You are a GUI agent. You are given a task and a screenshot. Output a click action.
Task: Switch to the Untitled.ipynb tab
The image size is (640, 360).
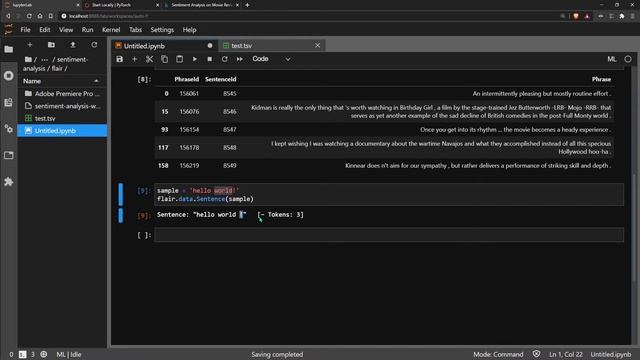[x=164, y=46]
